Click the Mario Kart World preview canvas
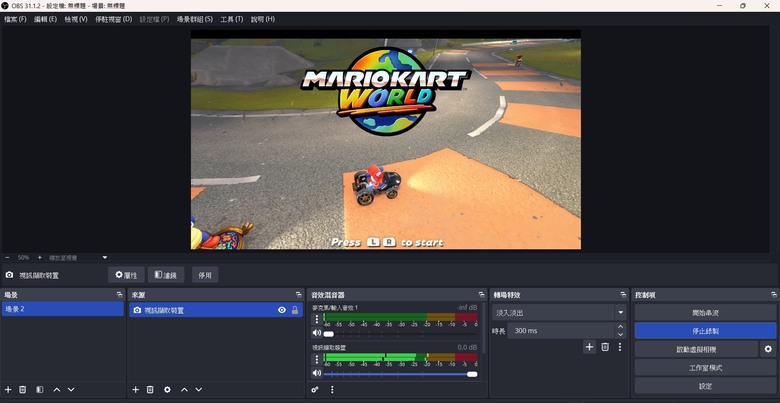 [386, 139]
